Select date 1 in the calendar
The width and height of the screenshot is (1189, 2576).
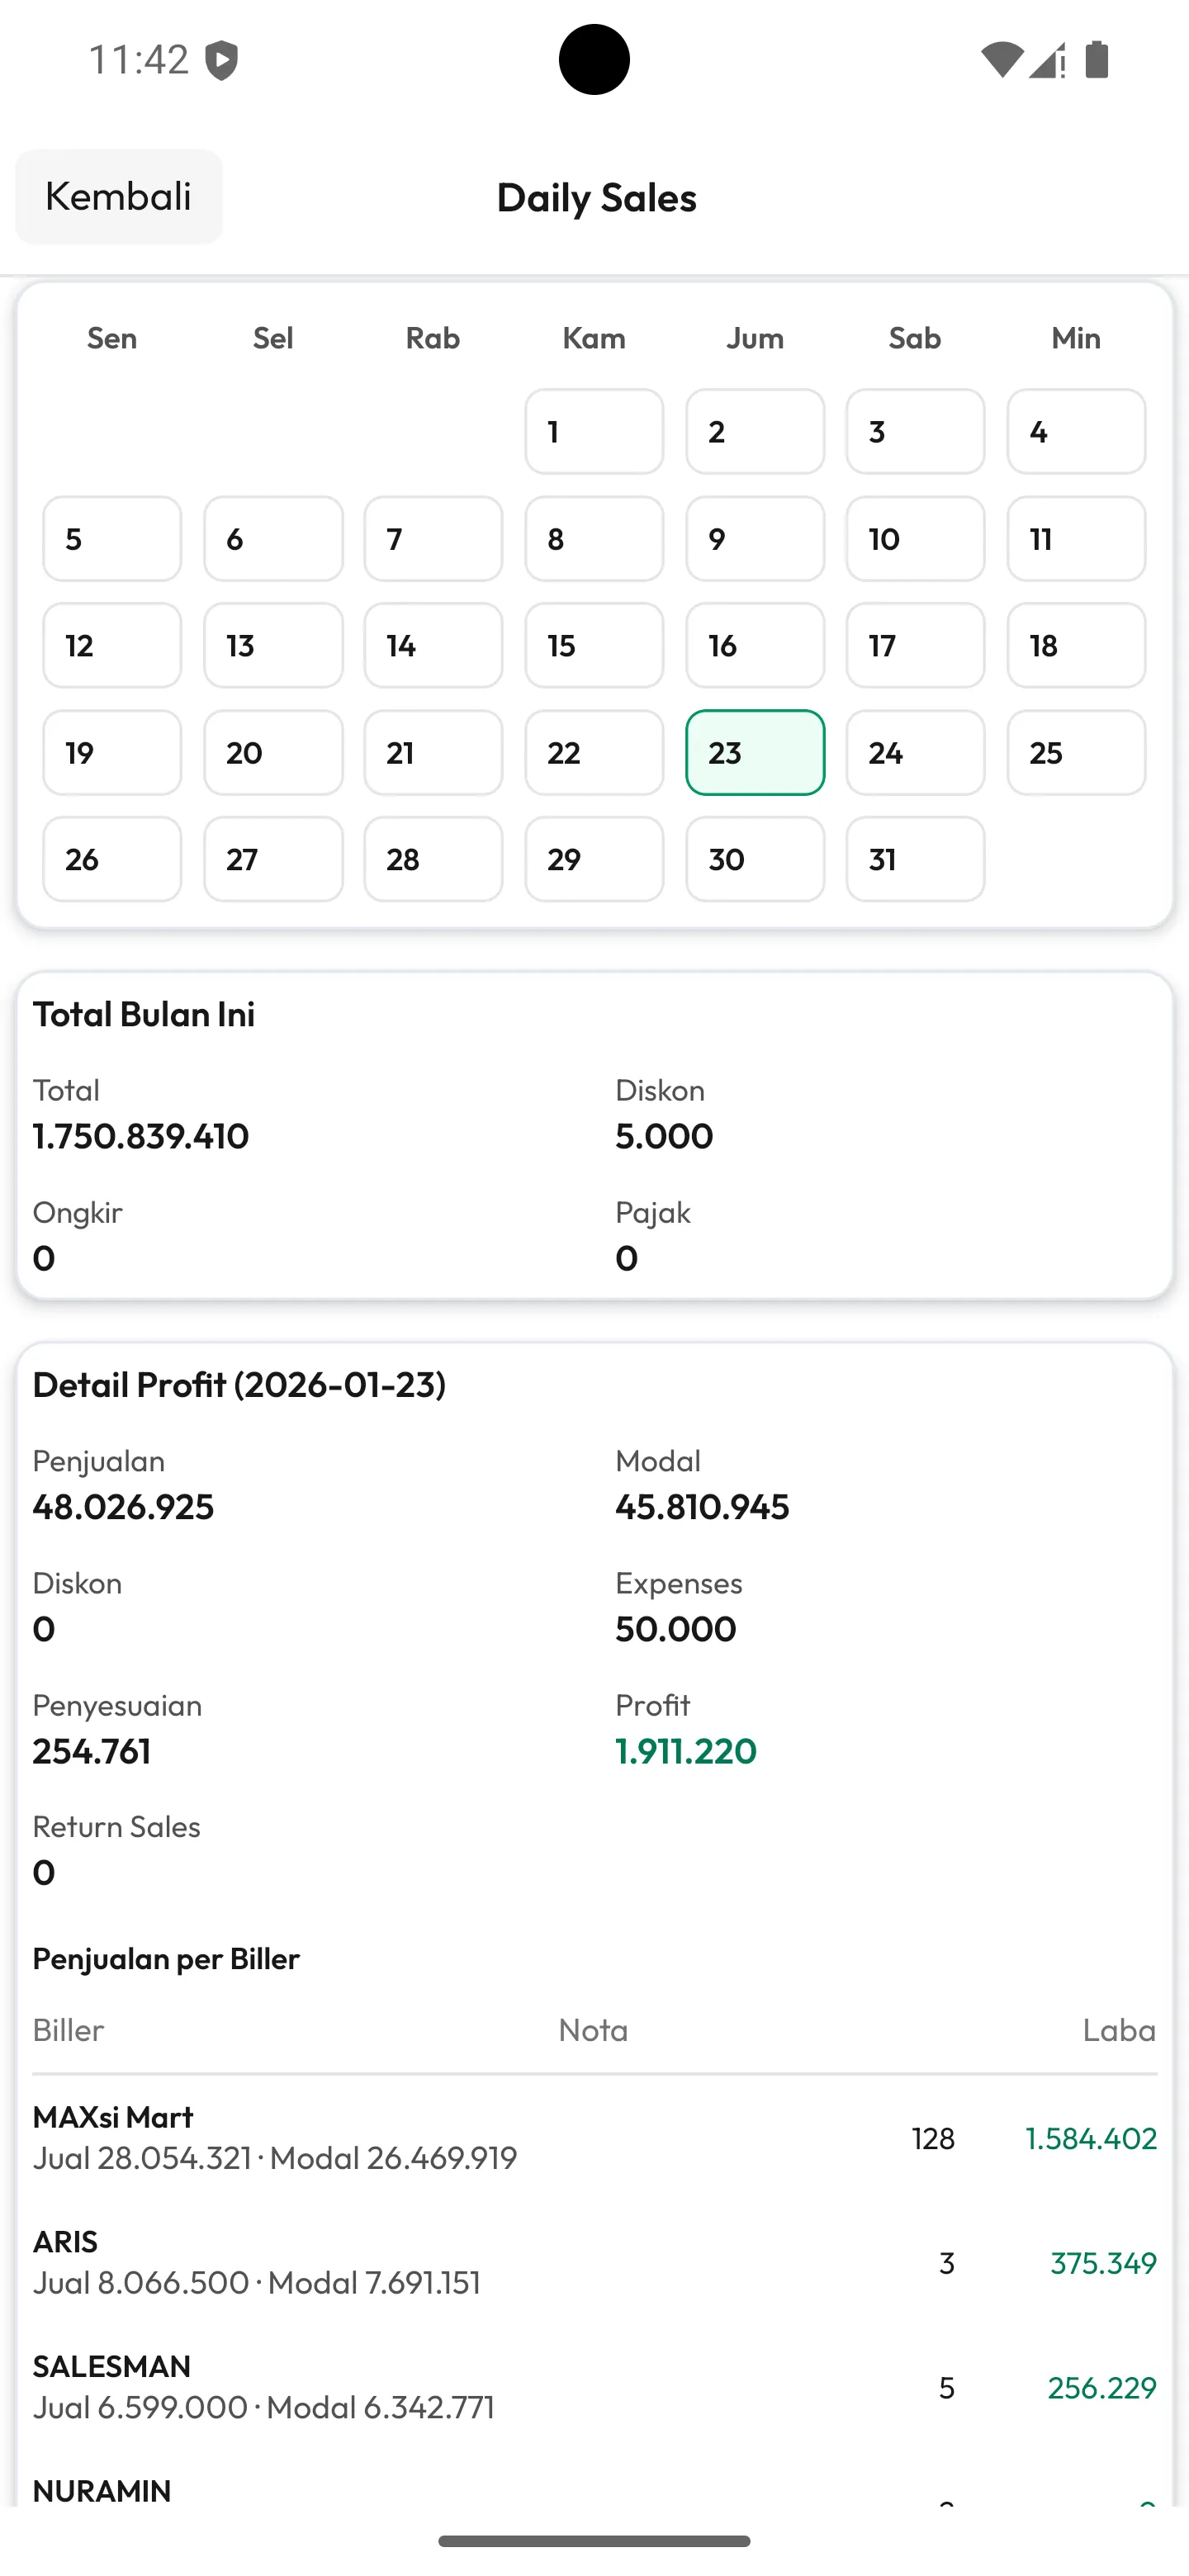594,431
